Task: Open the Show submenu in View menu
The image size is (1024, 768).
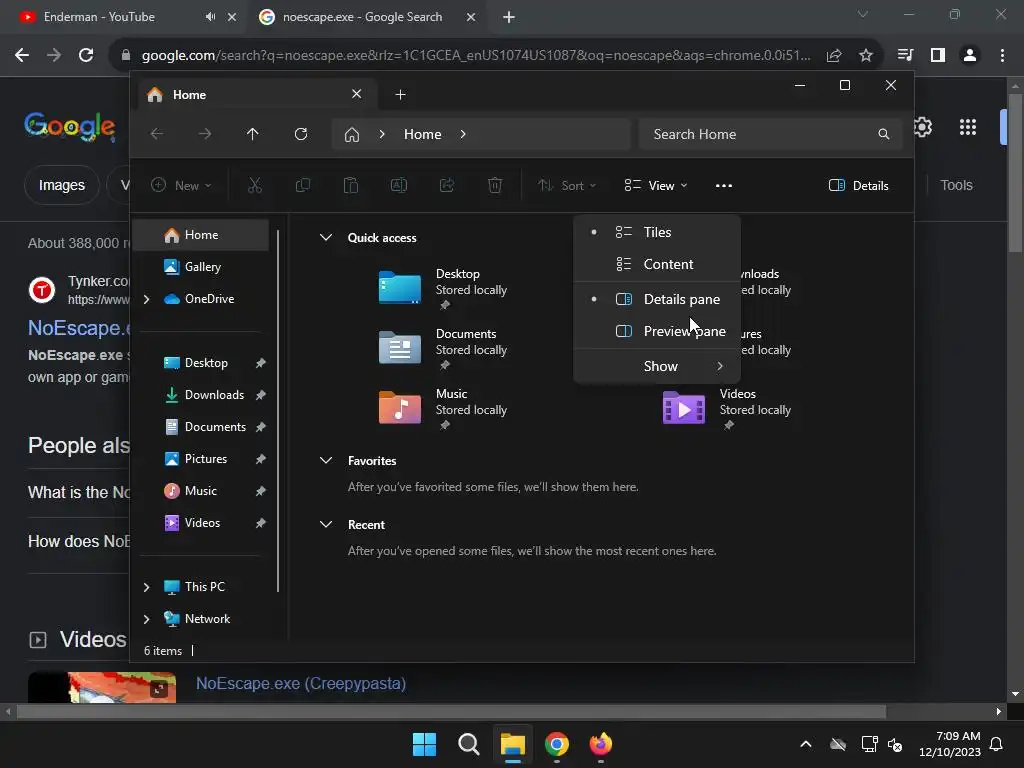Action: coord(657,366)
